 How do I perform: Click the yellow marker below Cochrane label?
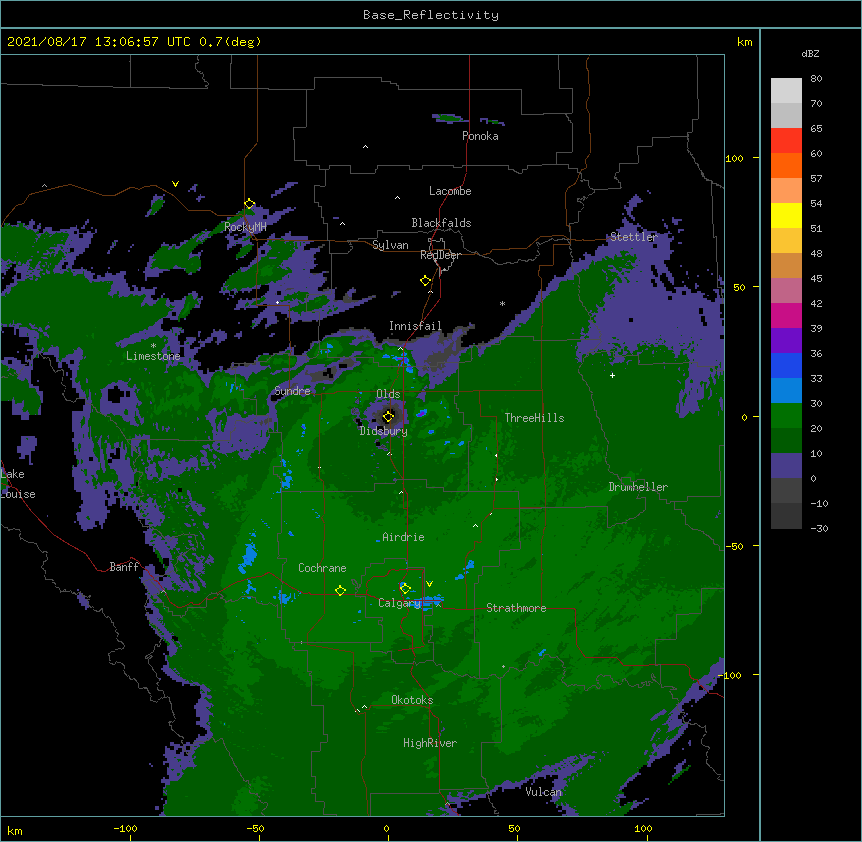[340, 591]
